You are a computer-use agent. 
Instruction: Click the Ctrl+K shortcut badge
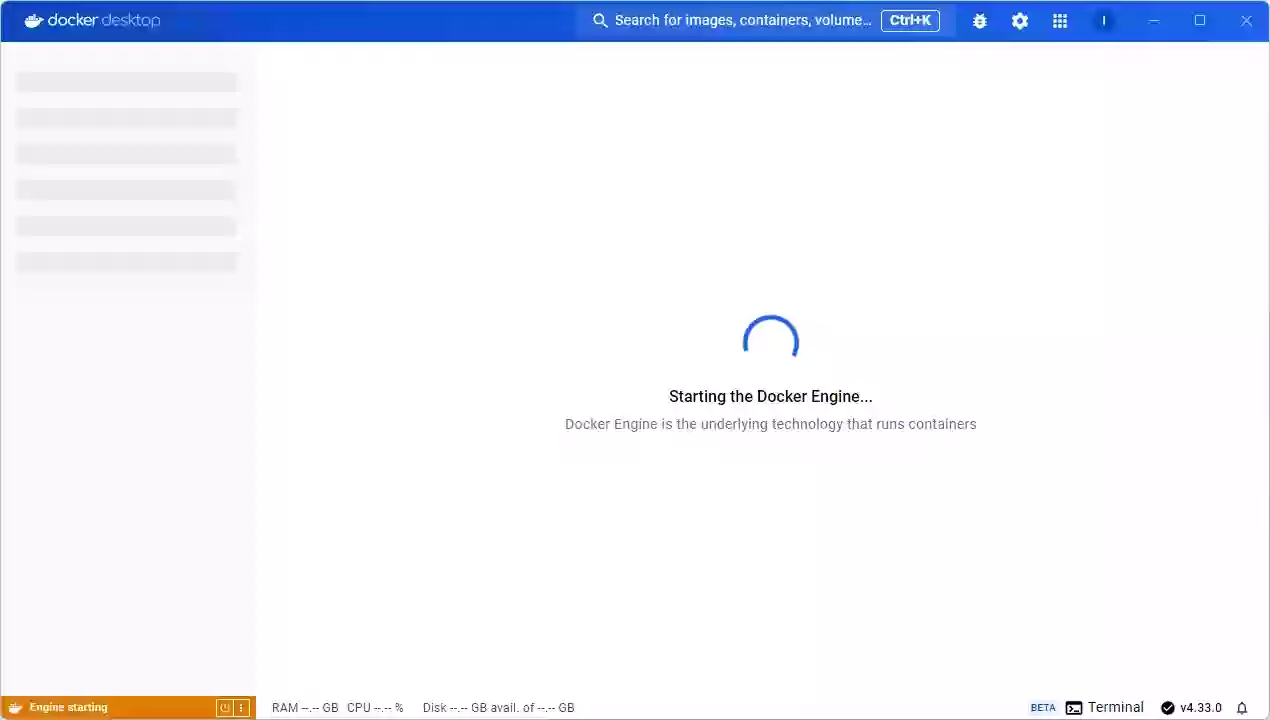click(x=910, y=20)
